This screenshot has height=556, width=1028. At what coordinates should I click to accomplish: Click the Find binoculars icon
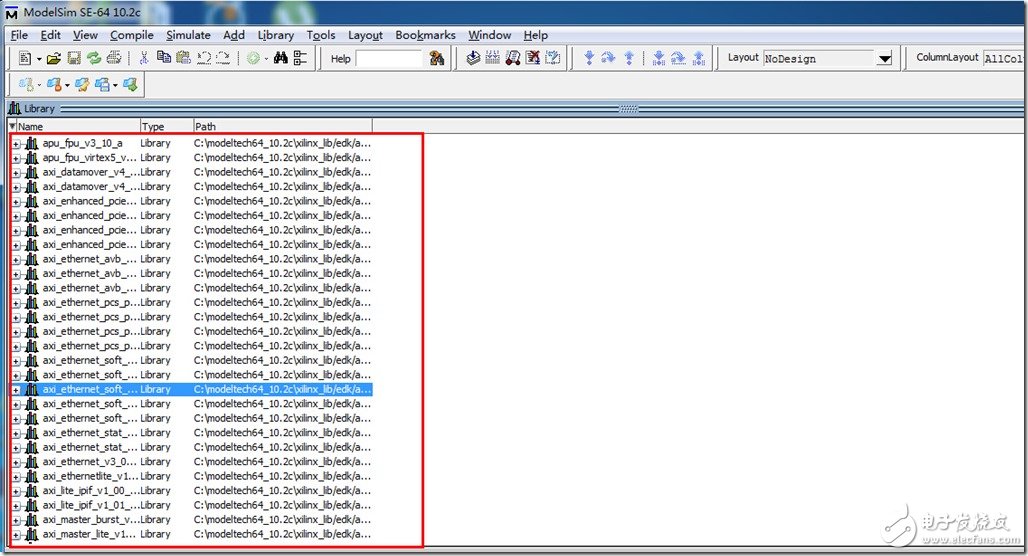281,59
